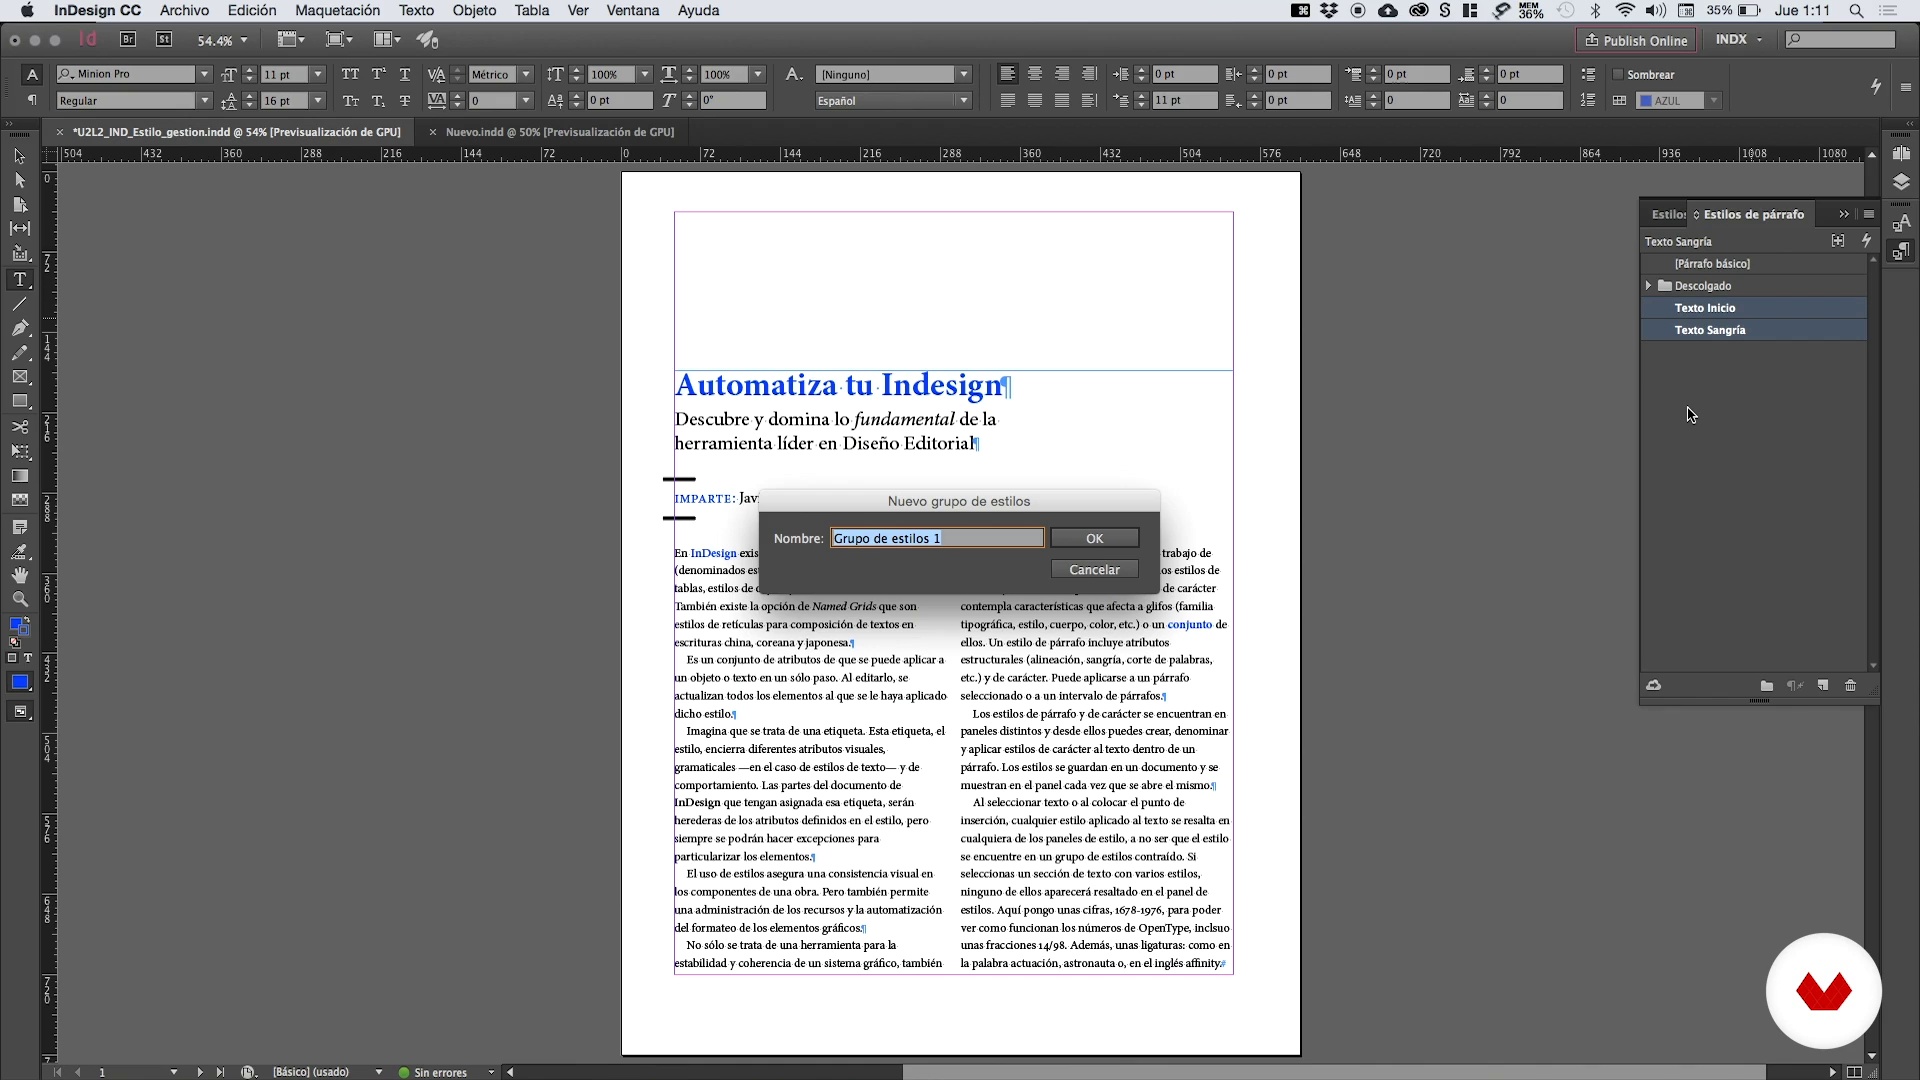Click the CC Libraries cloud icon
Image resolution: width=1920 pixels, height=1080 pixels.
tap(1654, 685)
